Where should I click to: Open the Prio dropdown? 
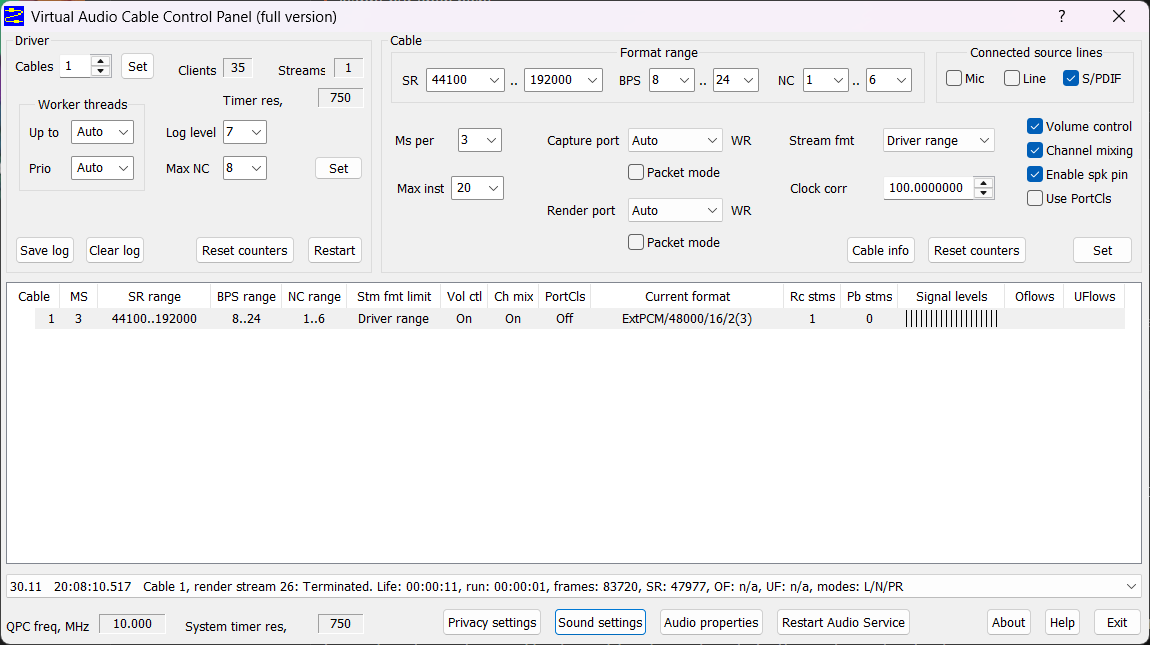point(102,168)
